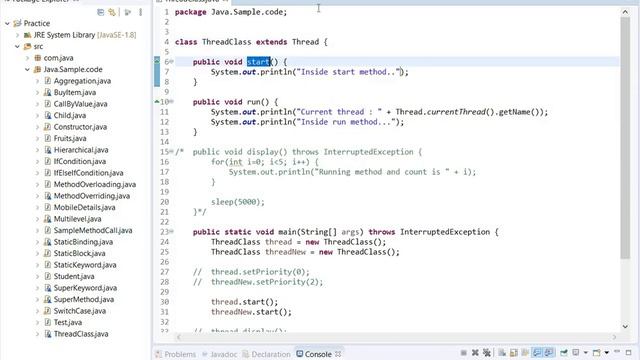Select StaticKeyword.java in the tree
Screen dimensions: 640x360
tap(85, 265)
